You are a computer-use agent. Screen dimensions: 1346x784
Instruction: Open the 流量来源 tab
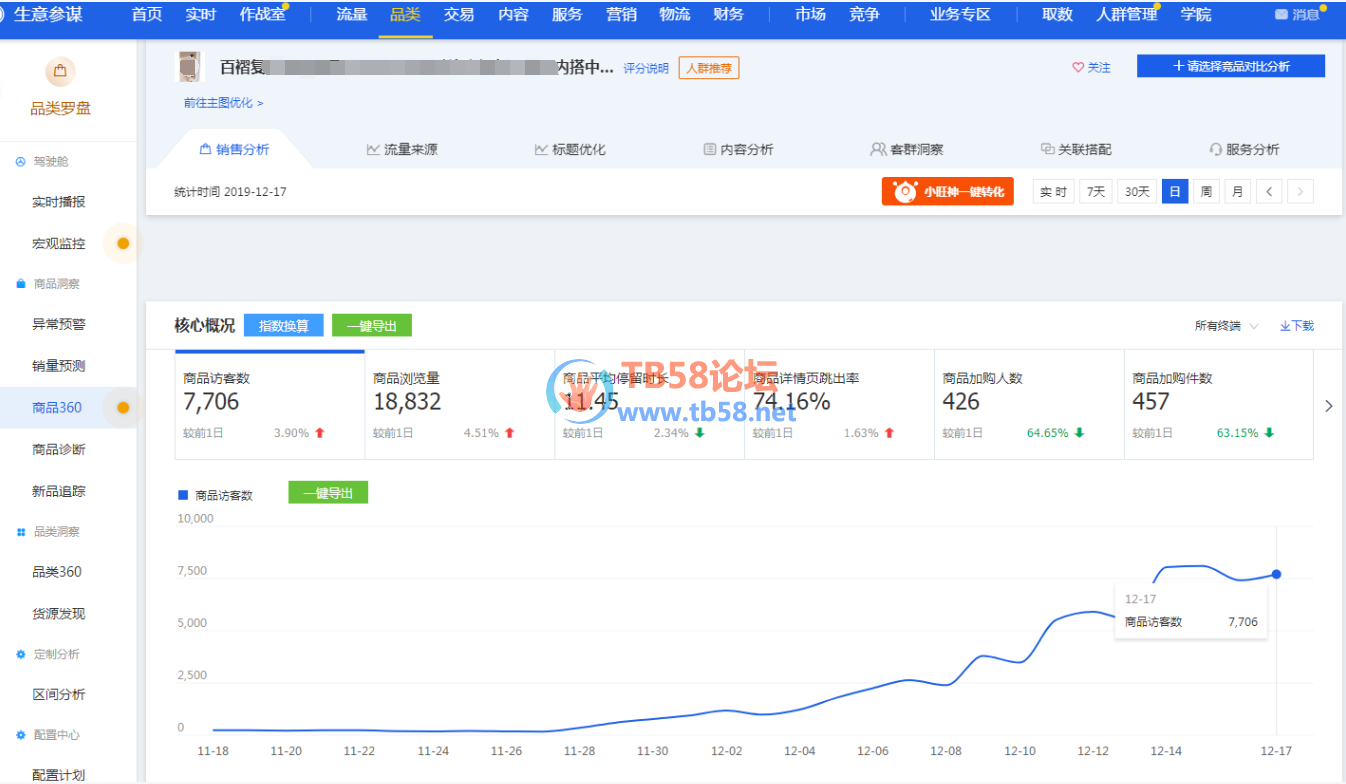(x=402, y=150)
